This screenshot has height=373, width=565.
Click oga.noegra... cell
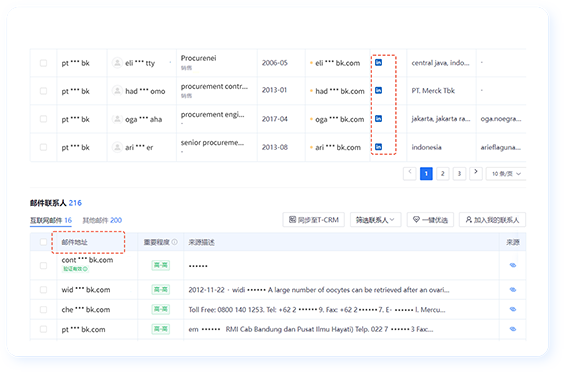[x=501, y=119]
